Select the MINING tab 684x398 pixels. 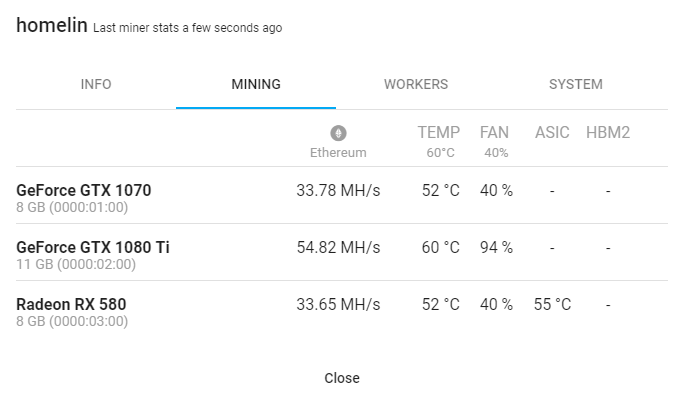256,84
